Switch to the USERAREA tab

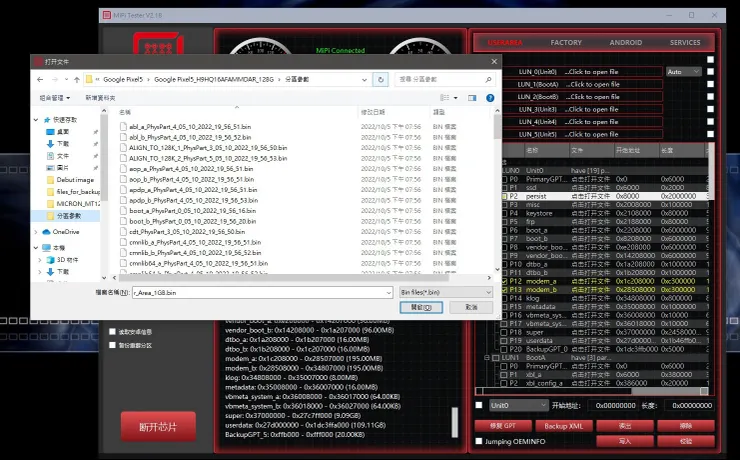pyautogui.click(x=505, y=42)
